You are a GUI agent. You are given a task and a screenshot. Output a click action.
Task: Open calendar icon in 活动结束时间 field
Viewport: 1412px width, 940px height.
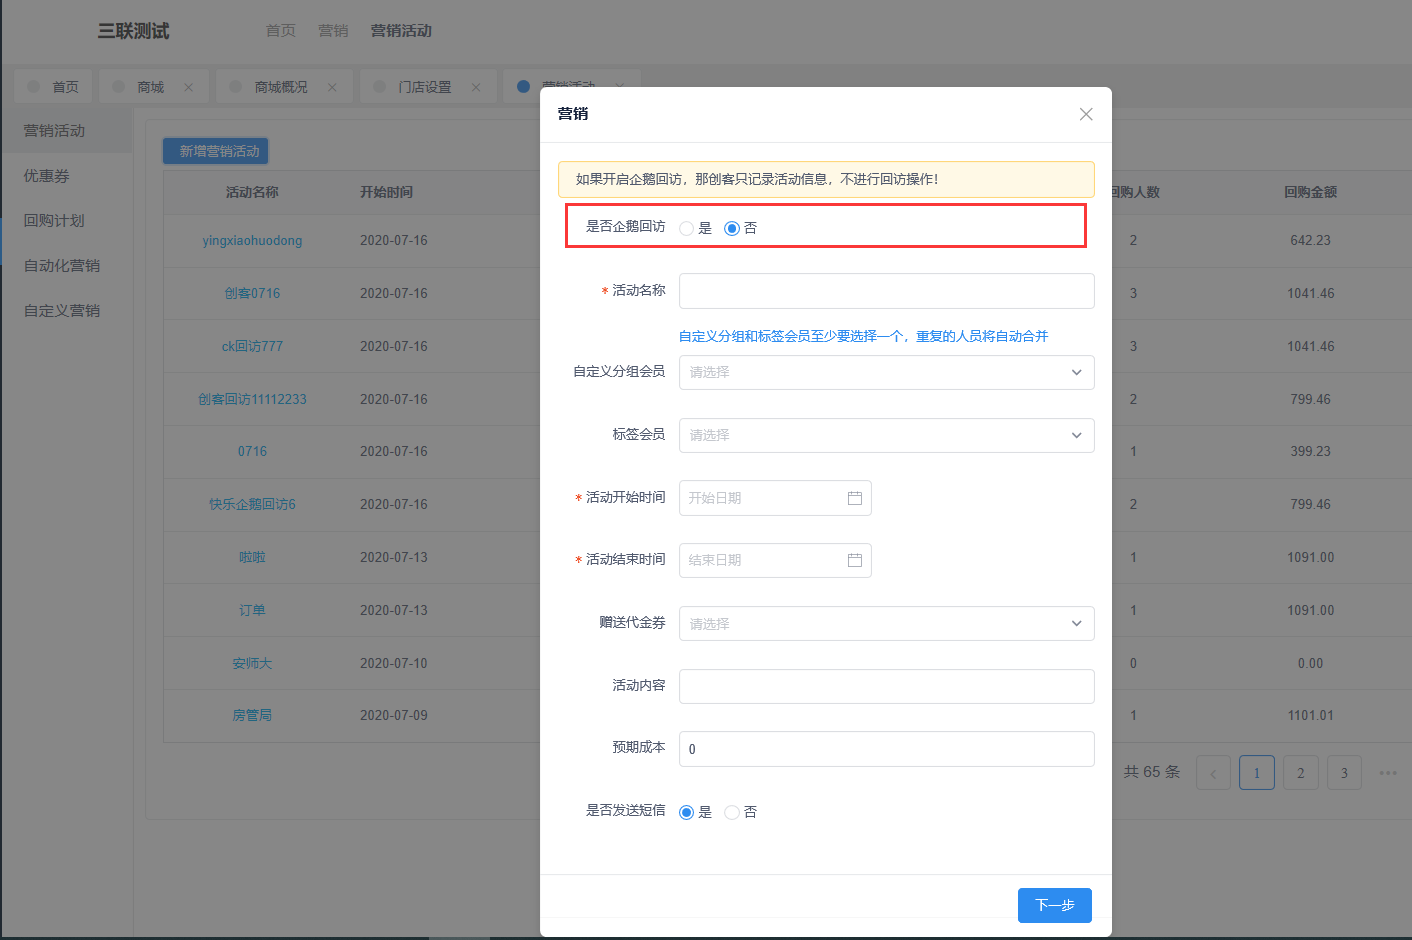pos(855,560)
